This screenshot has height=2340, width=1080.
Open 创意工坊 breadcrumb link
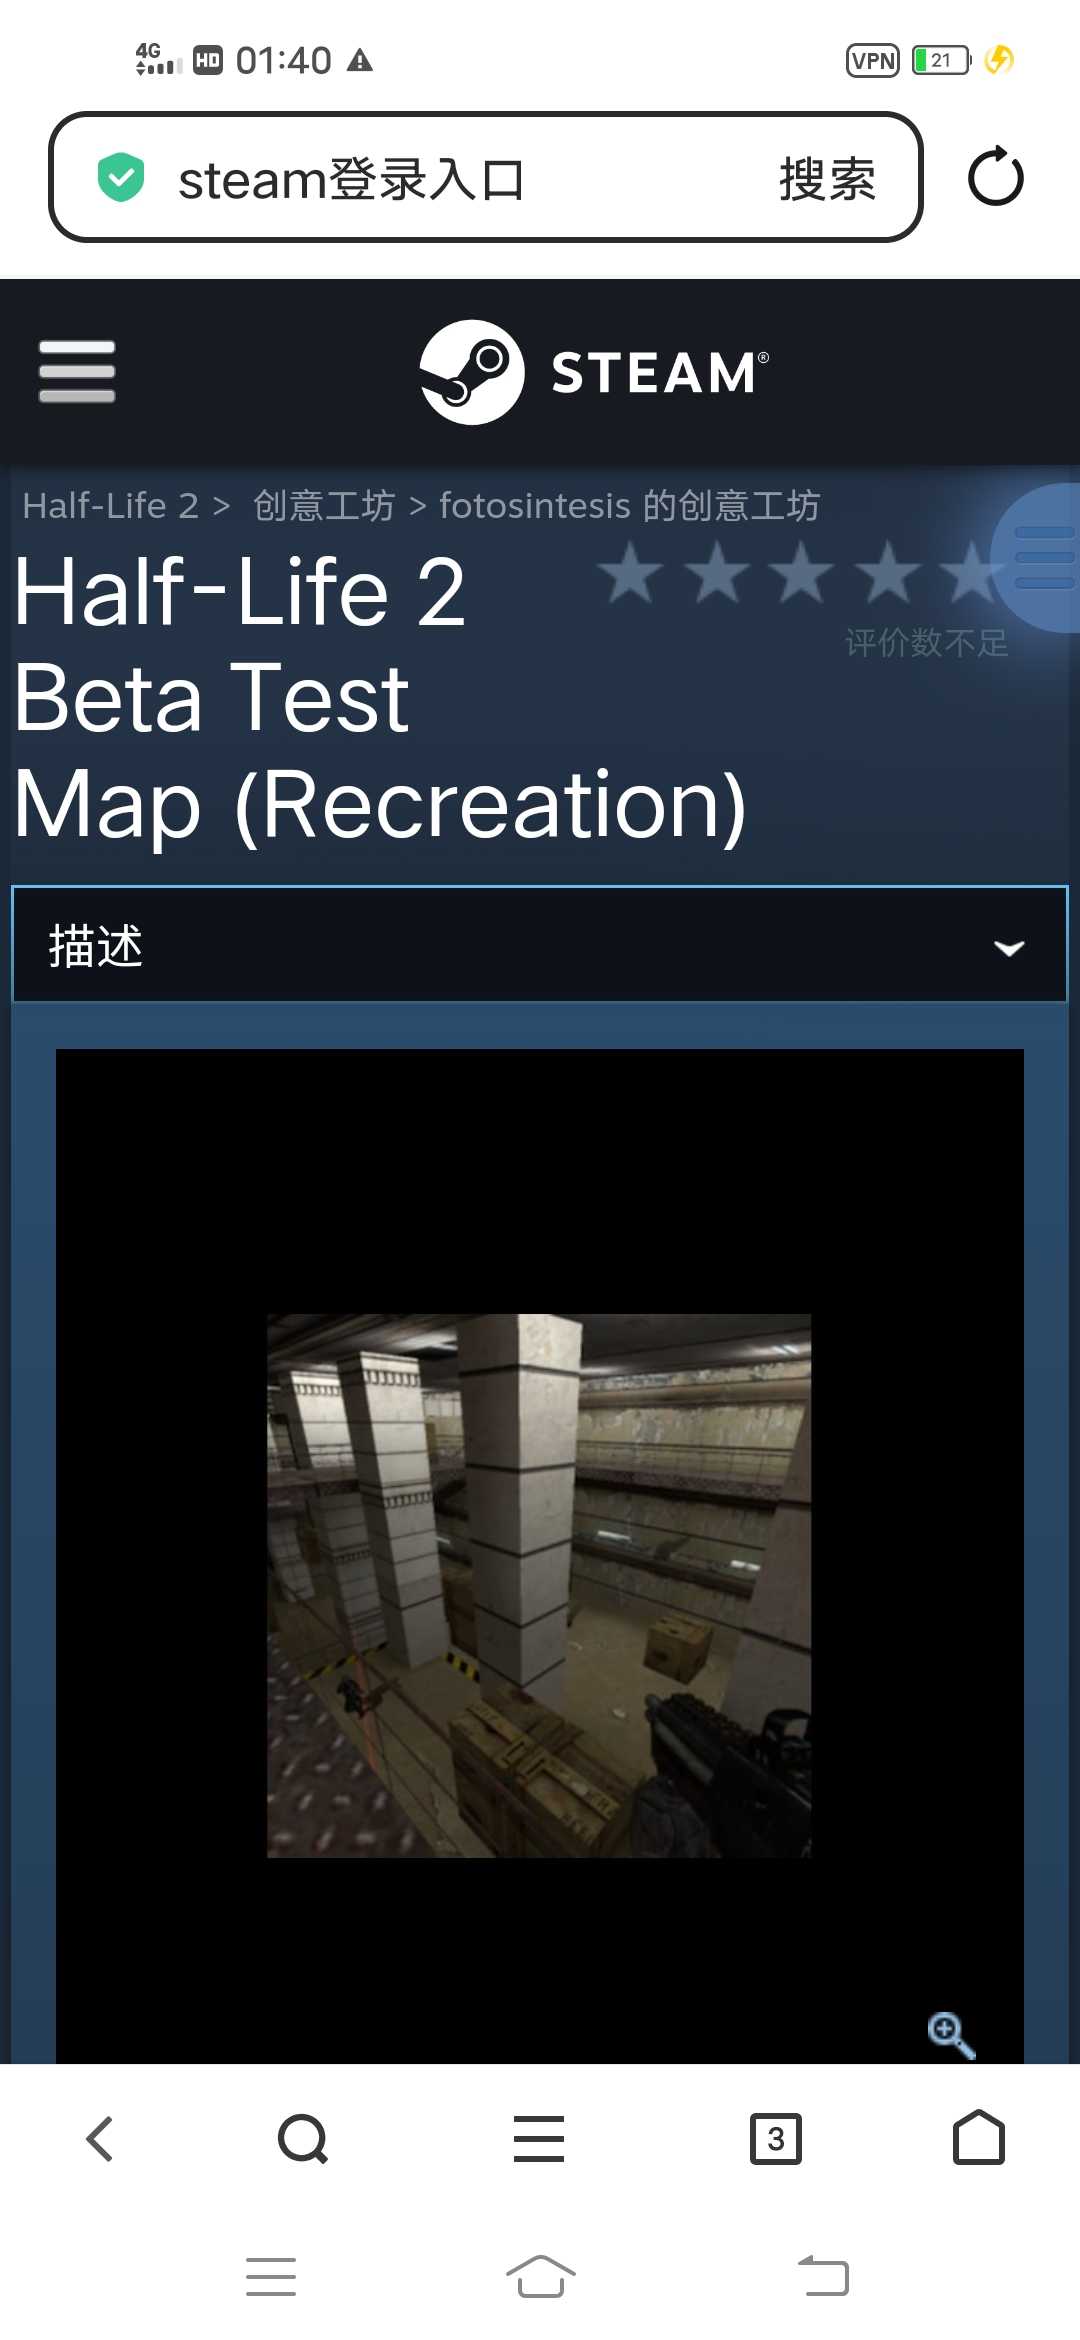tap(324, 506)
